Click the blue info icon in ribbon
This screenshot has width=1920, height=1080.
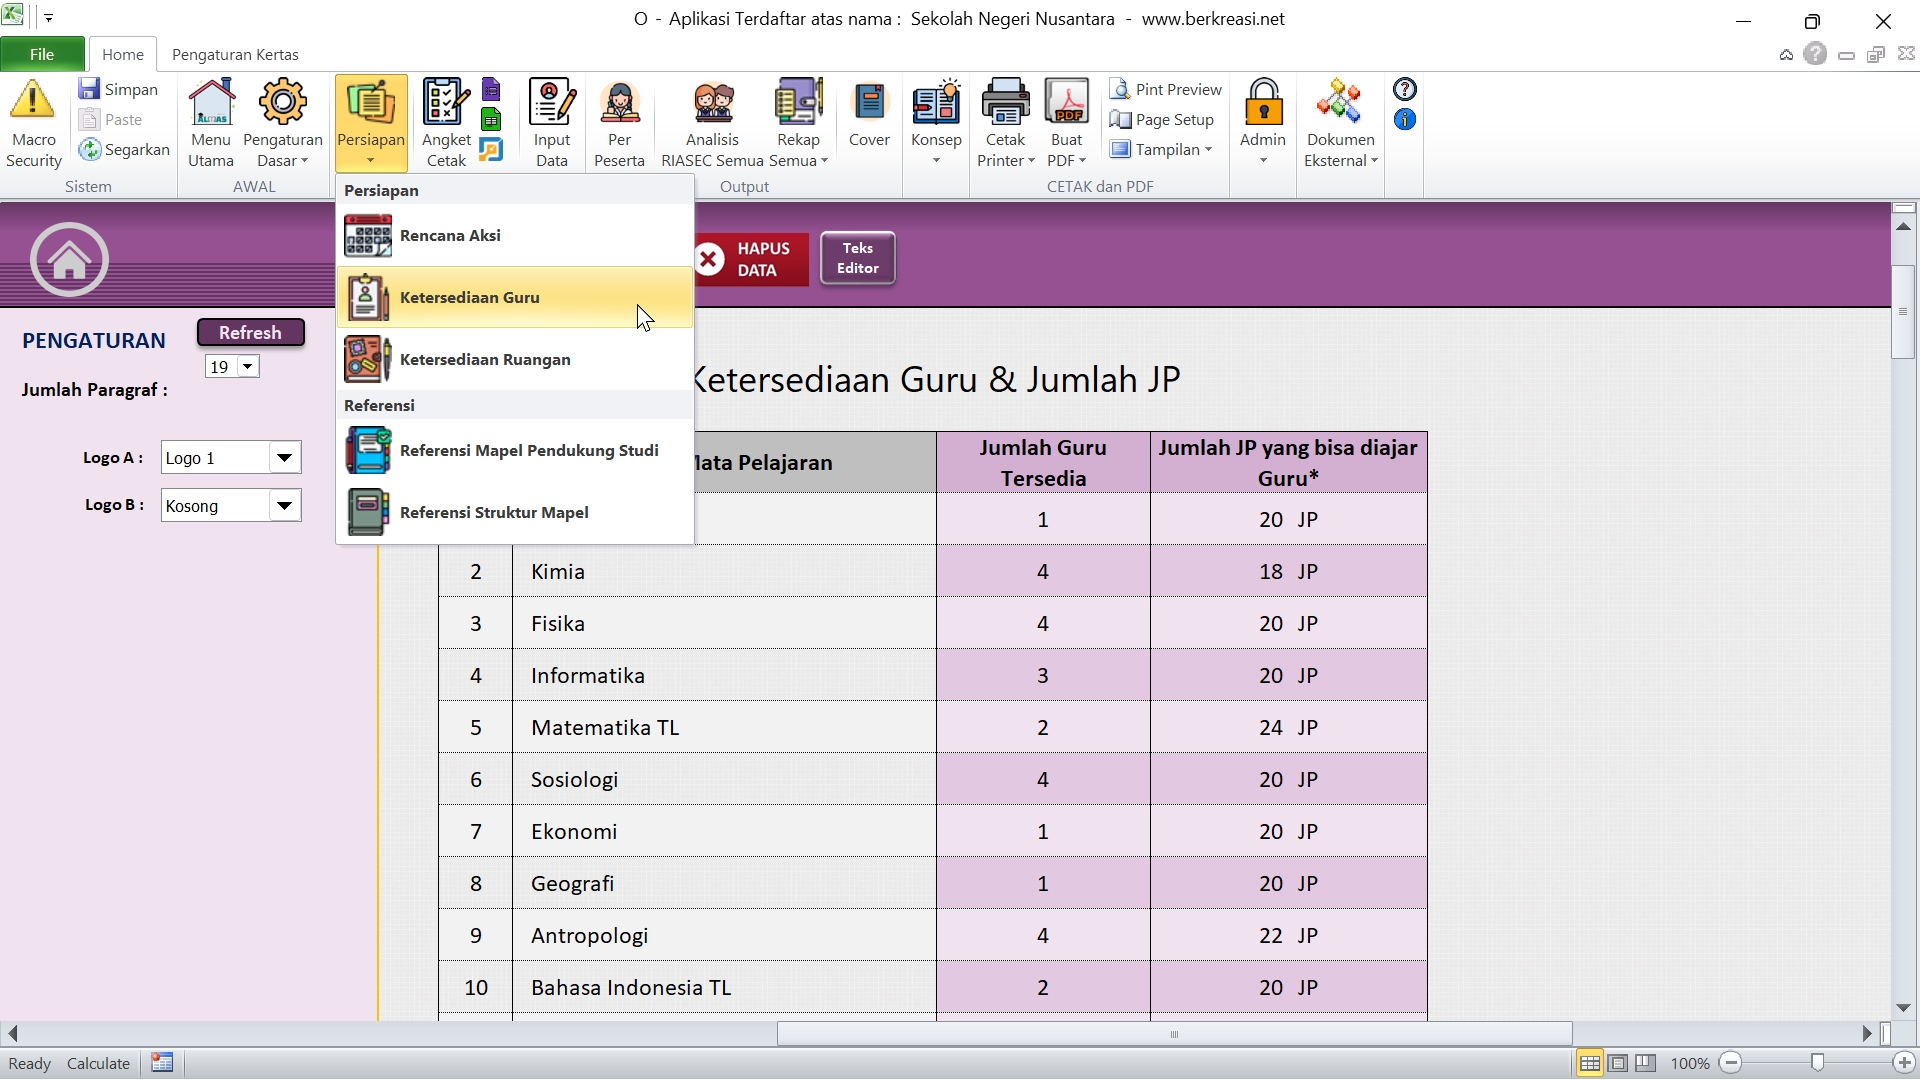[1404, 120]
